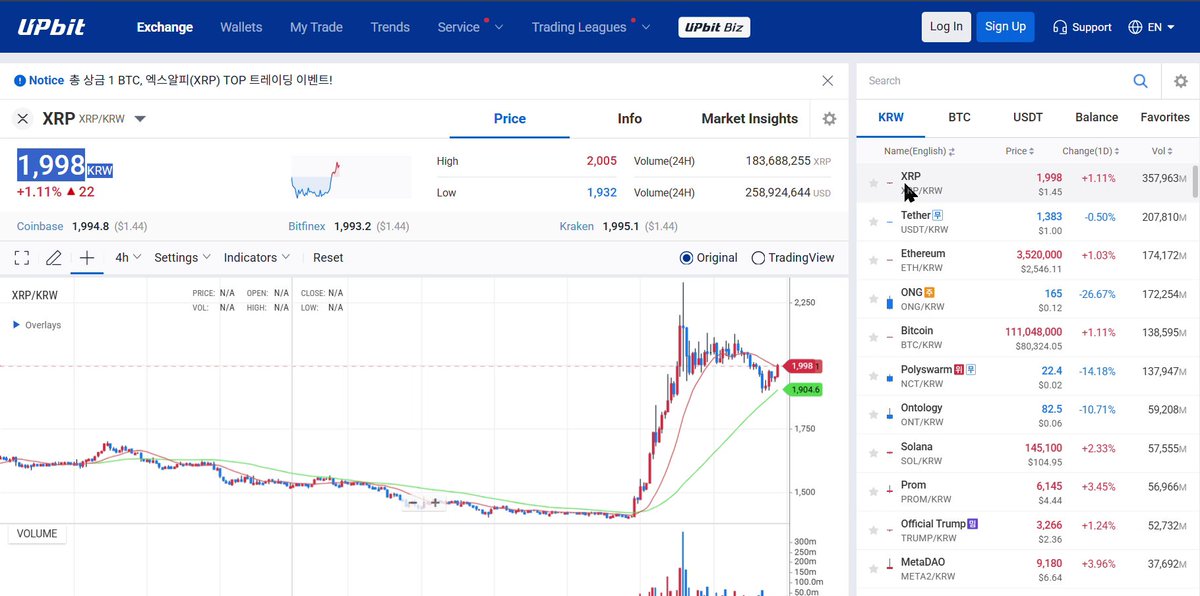The image size is (1200, 596).
Task: Select the pencil drawing tool
Action: click(x=54, y=258)
